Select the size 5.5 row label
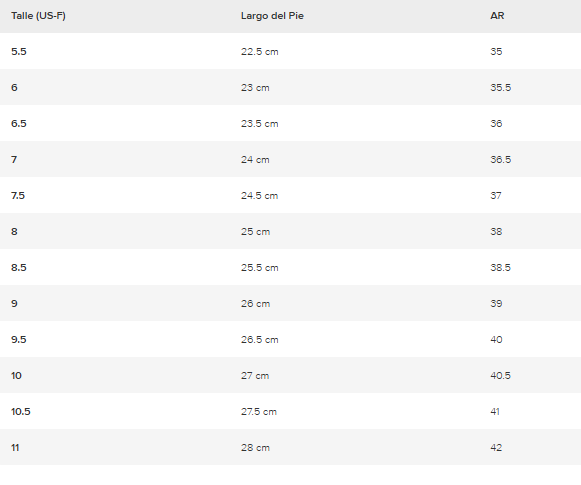The height and width of the screenshot is (485, 581). (19, 52)
